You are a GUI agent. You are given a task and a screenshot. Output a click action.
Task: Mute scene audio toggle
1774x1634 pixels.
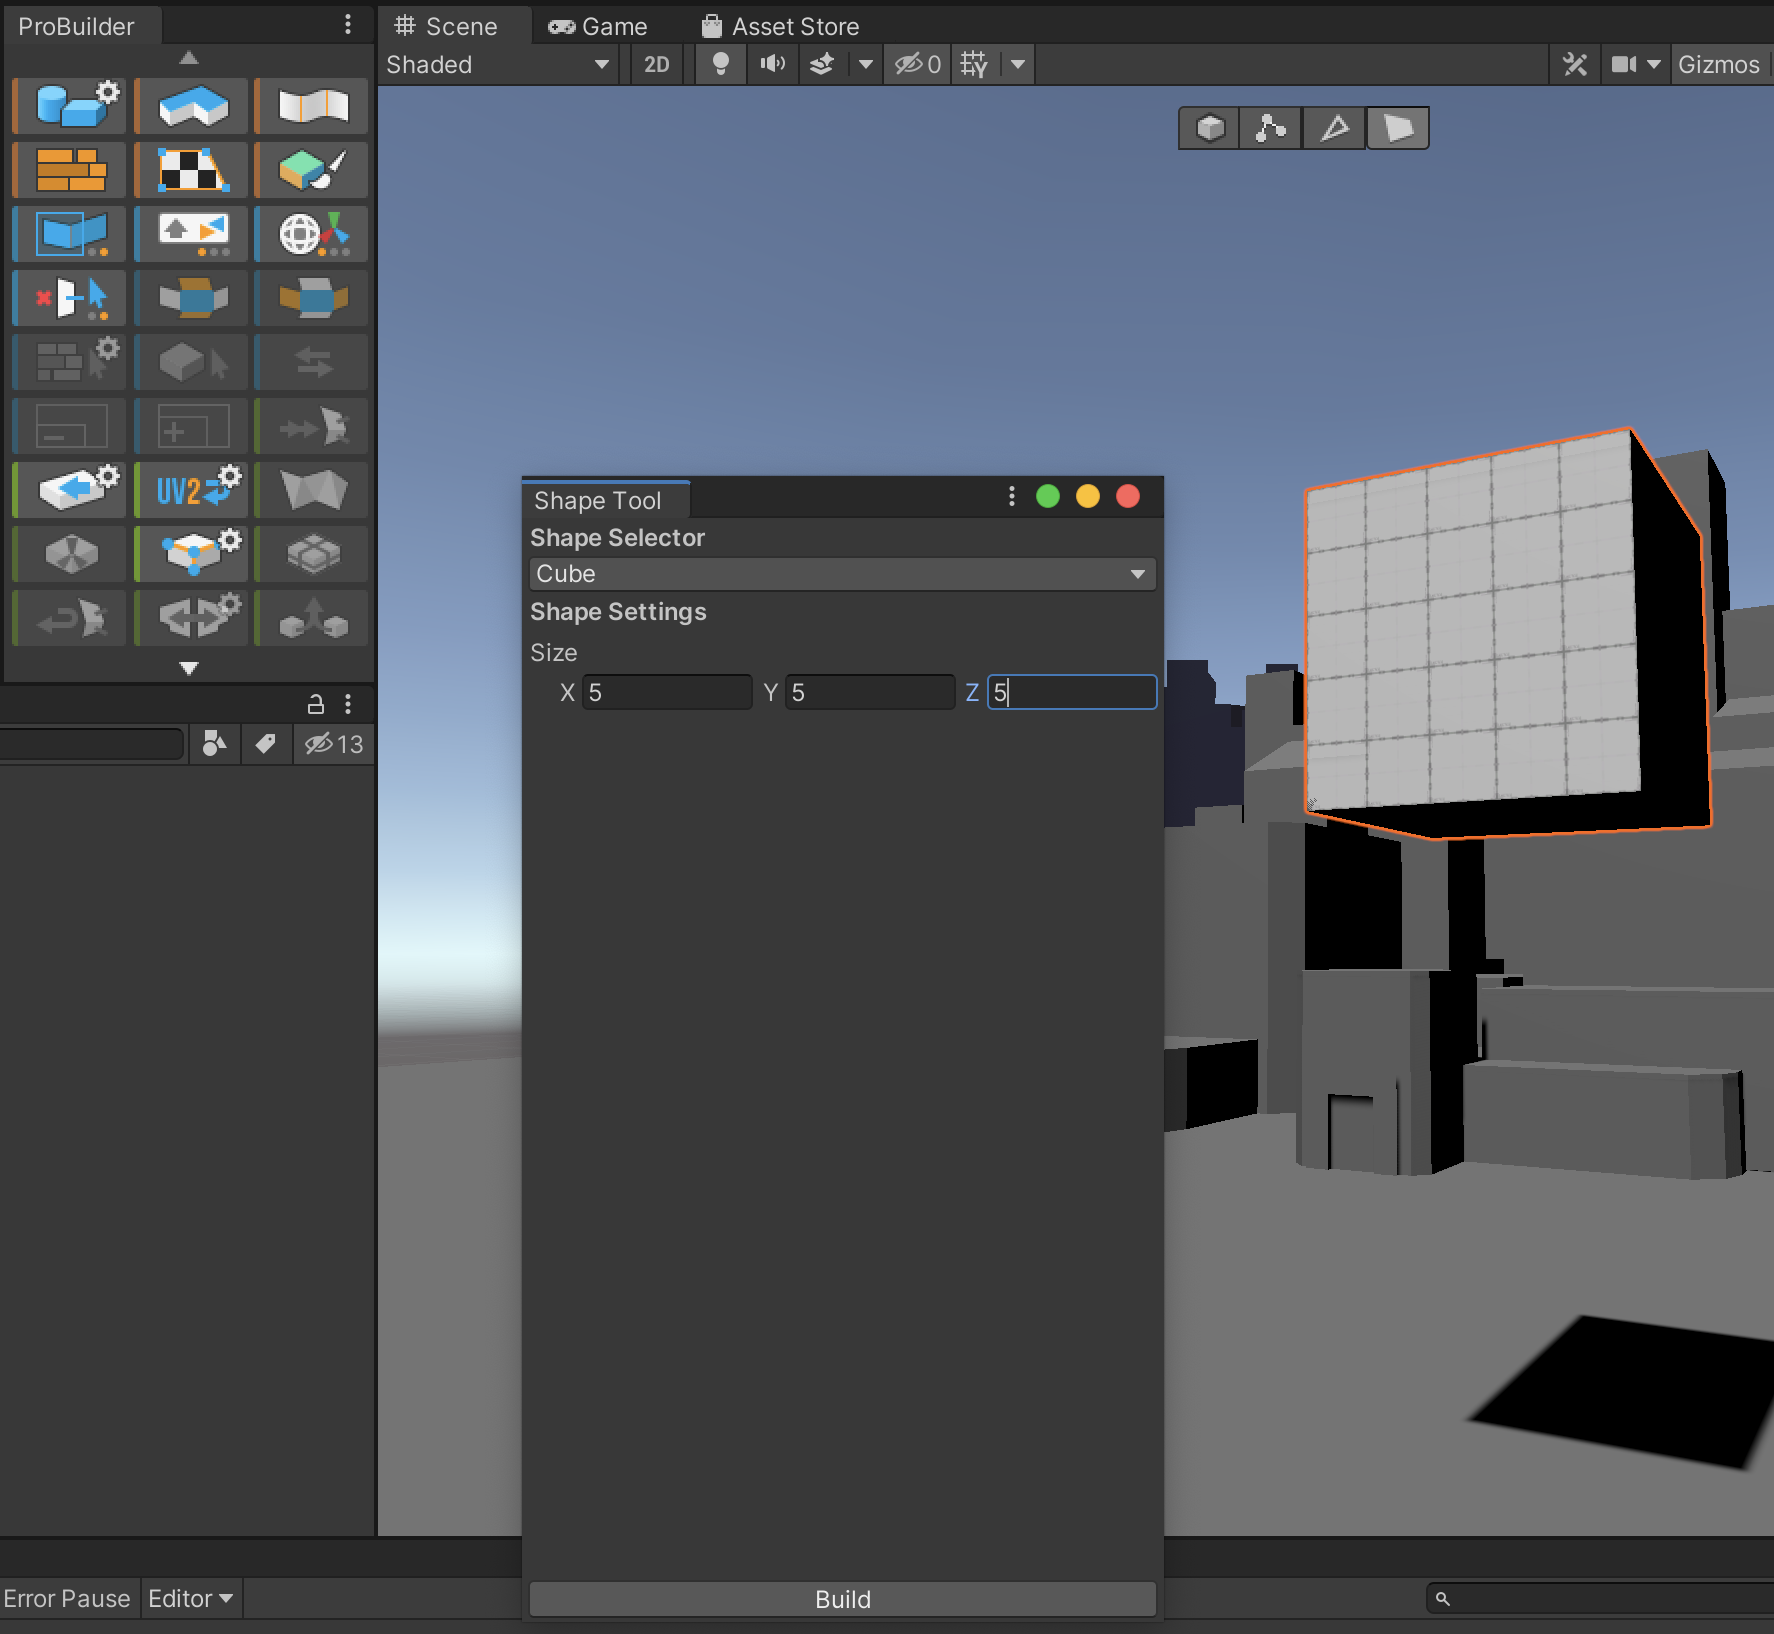coord(772,65)
